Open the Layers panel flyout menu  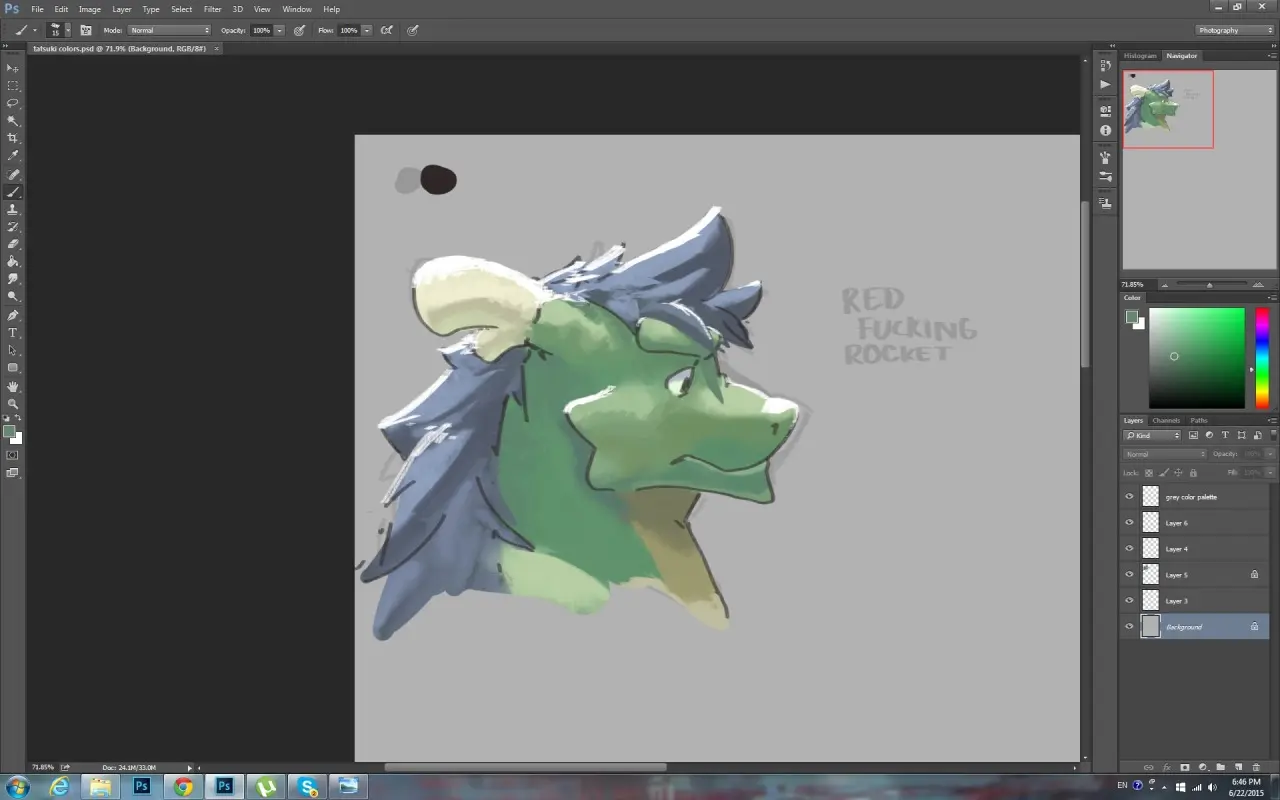coord(1272,421)
